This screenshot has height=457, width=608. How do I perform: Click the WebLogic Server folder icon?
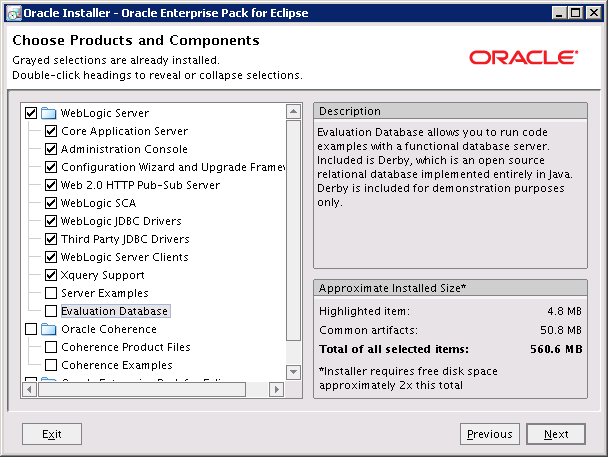coord(49,113)
